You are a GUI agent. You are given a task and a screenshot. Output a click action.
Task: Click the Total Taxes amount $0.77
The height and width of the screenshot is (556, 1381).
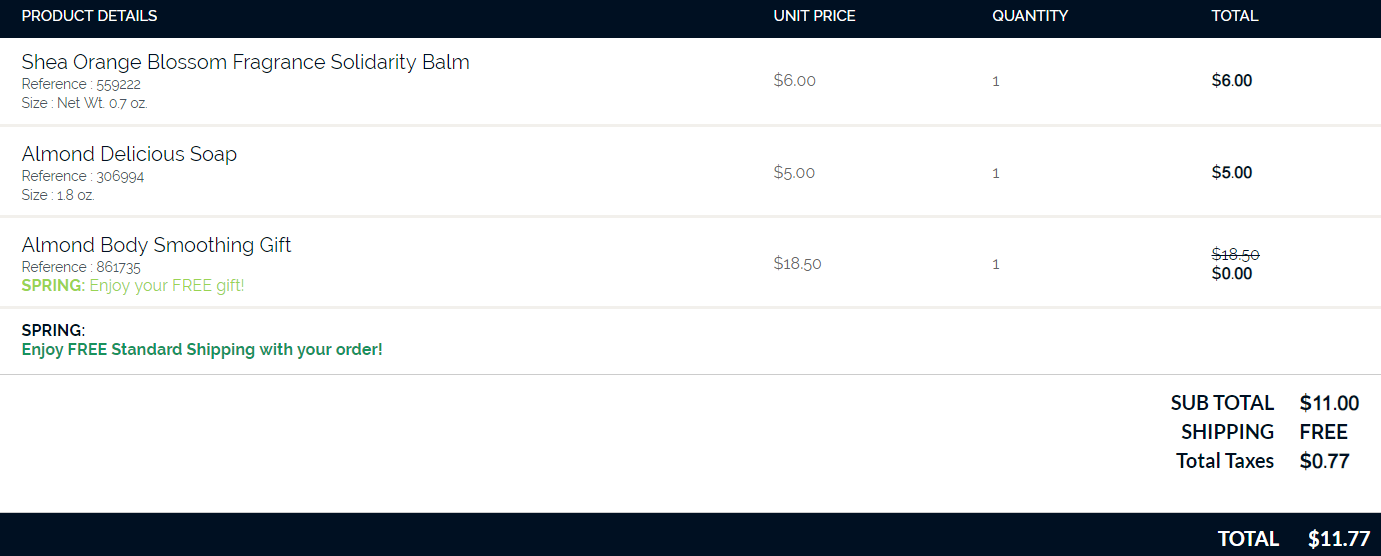click(x=1324, y=461)
